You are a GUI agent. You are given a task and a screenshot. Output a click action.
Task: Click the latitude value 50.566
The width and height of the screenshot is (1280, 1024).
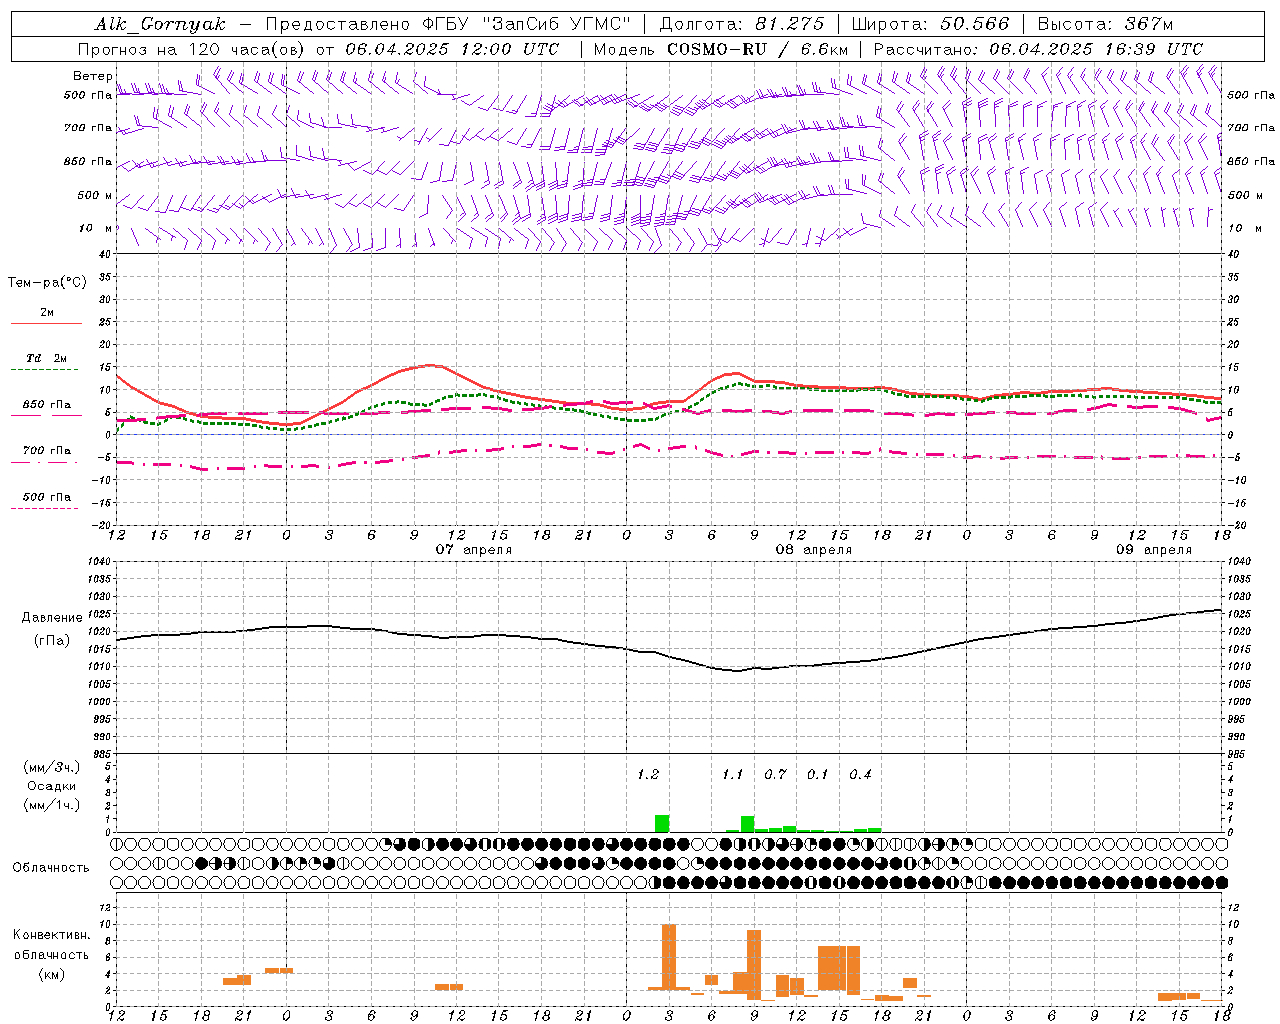click(976, 24)
